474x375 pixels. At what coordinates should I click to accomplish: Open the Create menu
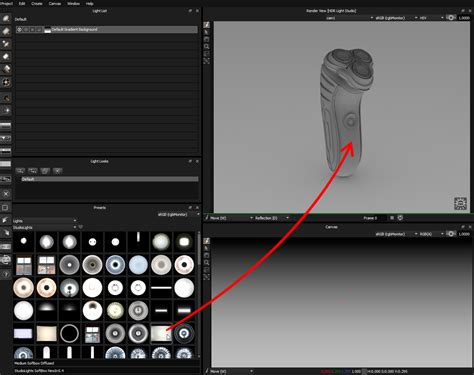[37, 4]
